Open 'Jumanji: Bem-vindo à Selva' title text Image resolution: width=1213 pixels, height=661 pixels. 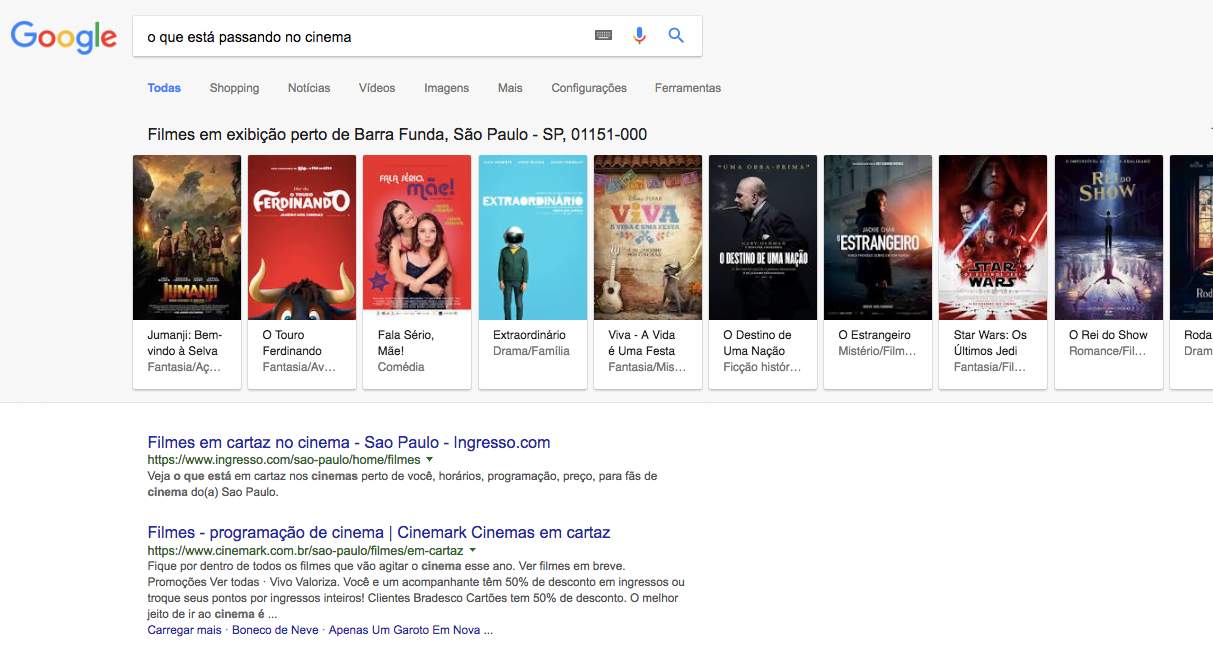point(185,343)
